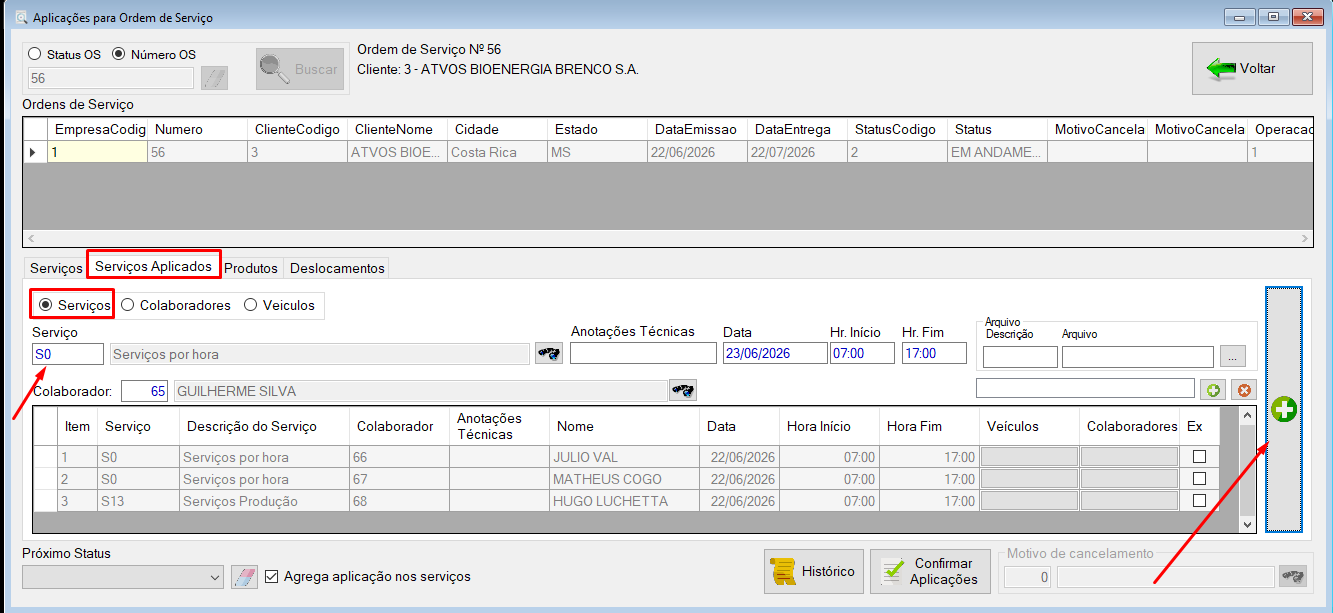Add applied service with large green plus
Screen dimensions: 1333x613
[x=1284, y=409]
